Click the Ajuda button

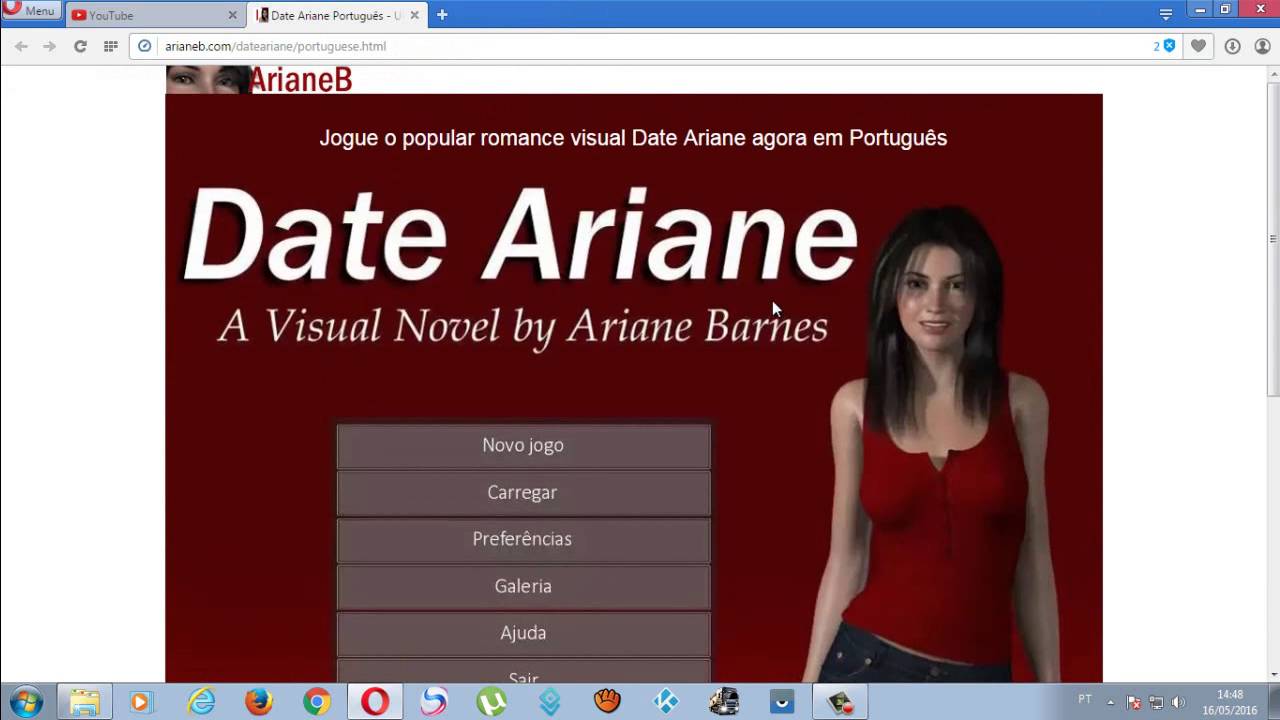coord(523,633)
